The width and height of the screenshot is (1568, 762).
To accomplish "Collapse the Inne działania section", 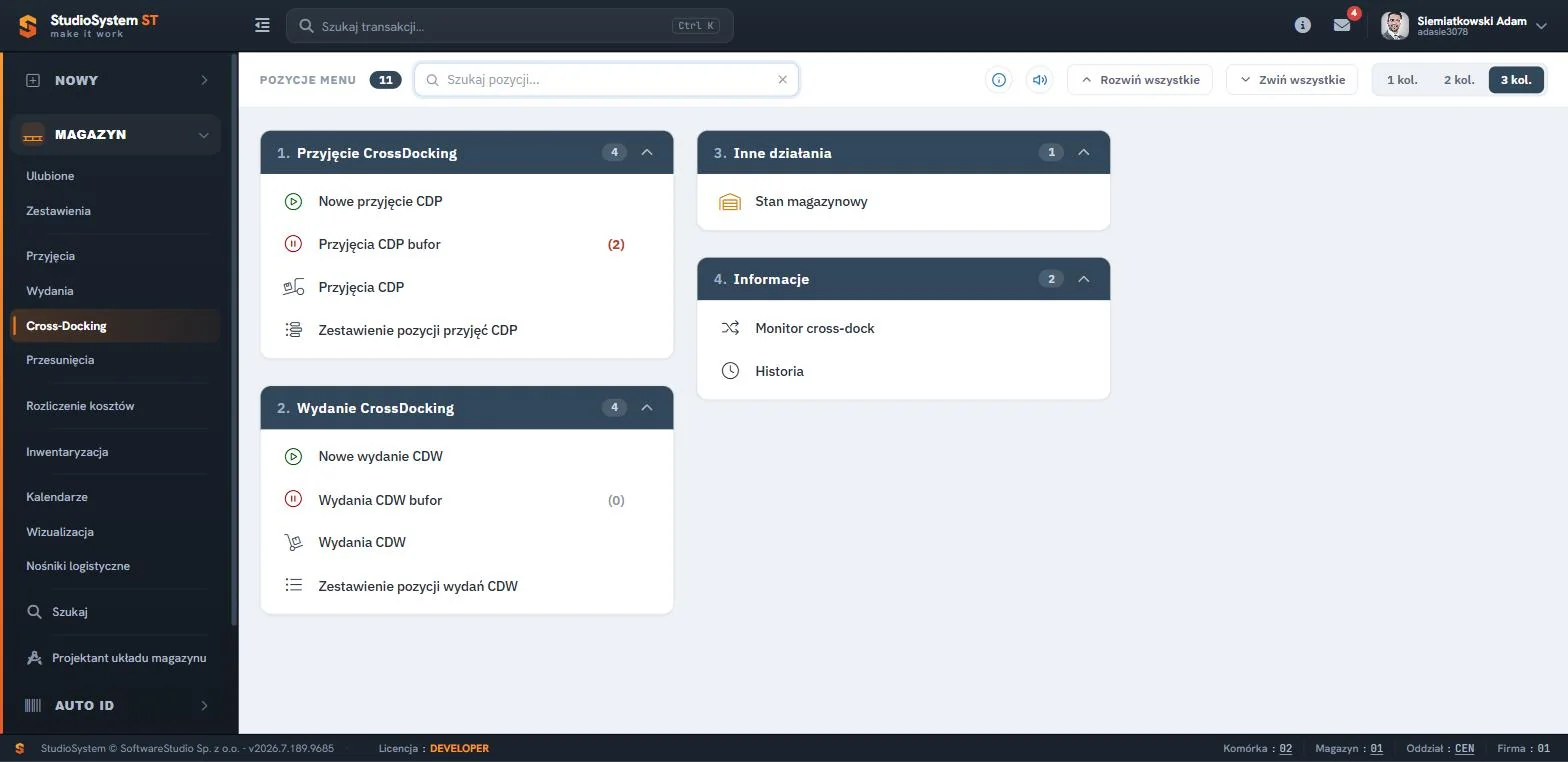I will point(1084,153).
